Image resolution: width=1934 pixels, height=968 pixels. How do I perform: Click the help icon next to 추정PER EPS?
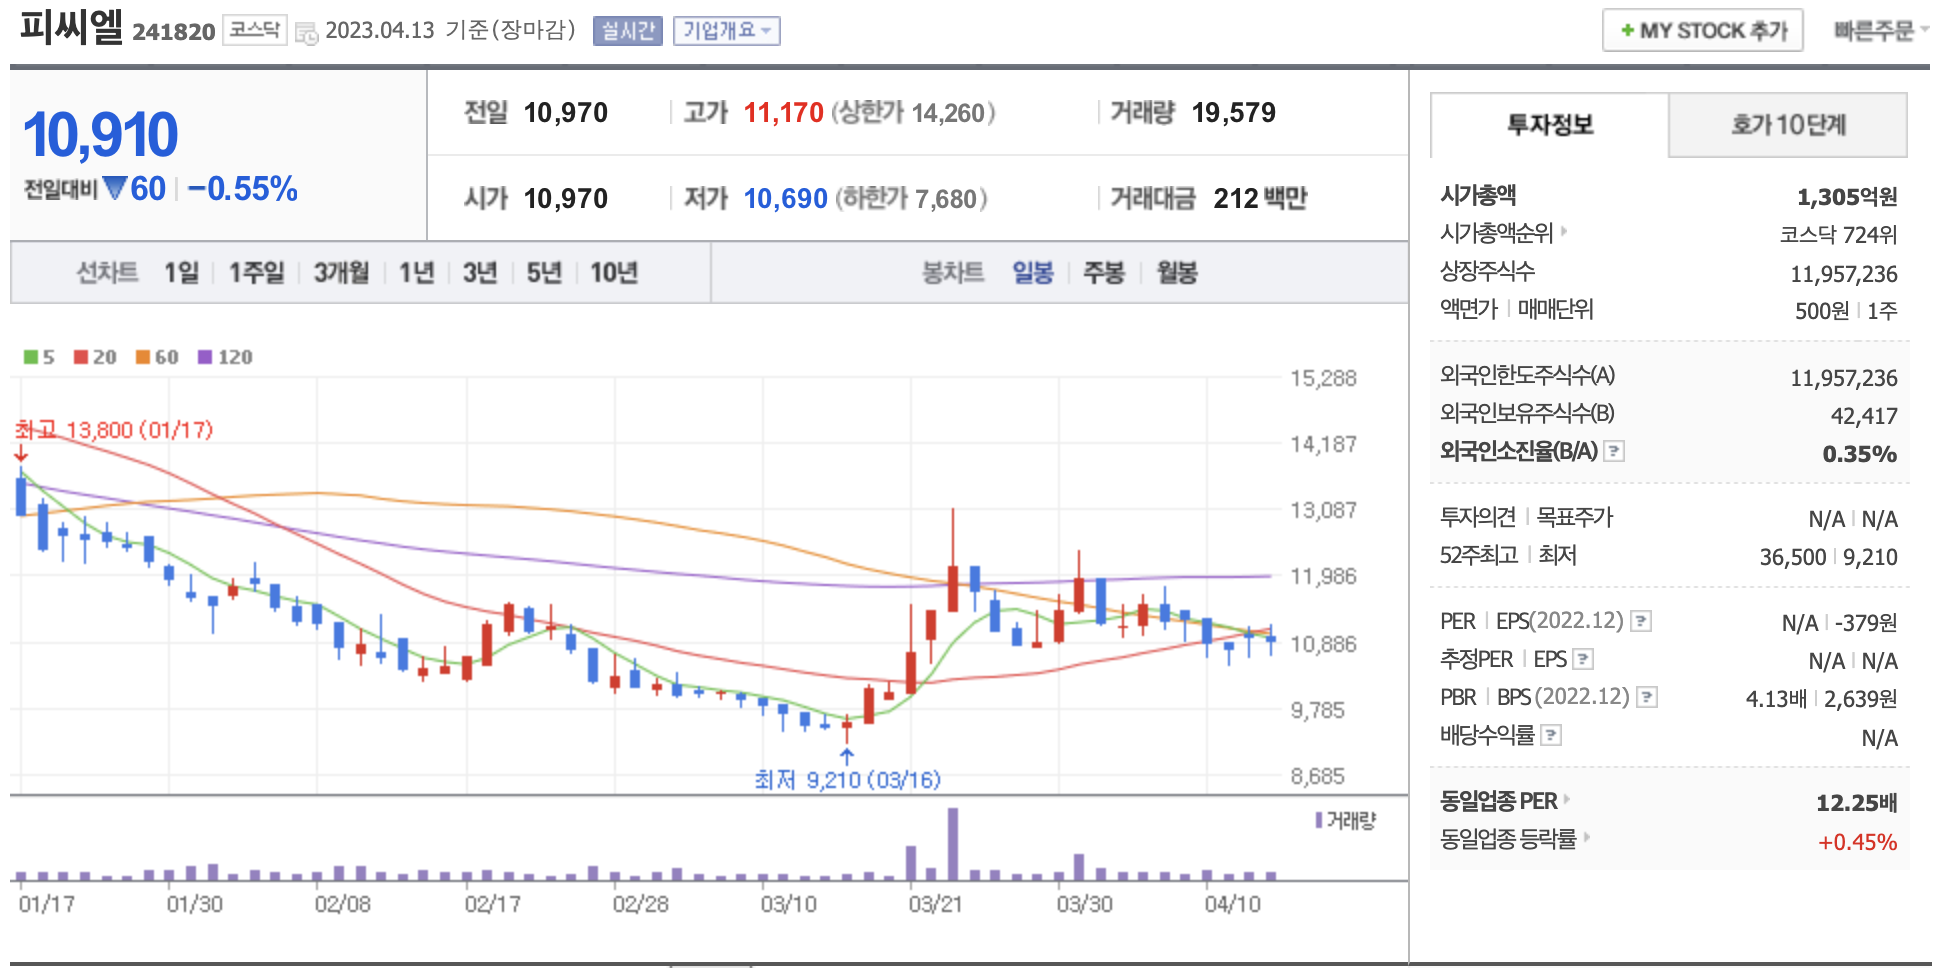(1582, 659)
